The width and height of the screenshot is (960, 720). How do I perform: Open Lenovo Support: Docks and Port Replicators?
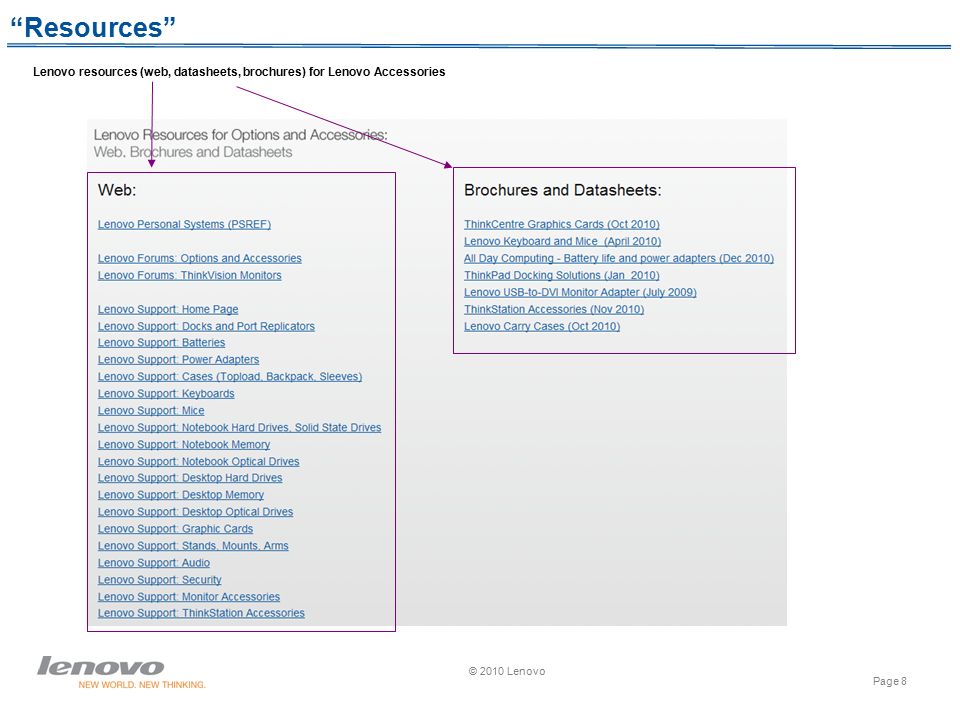[x=206, y=326]
